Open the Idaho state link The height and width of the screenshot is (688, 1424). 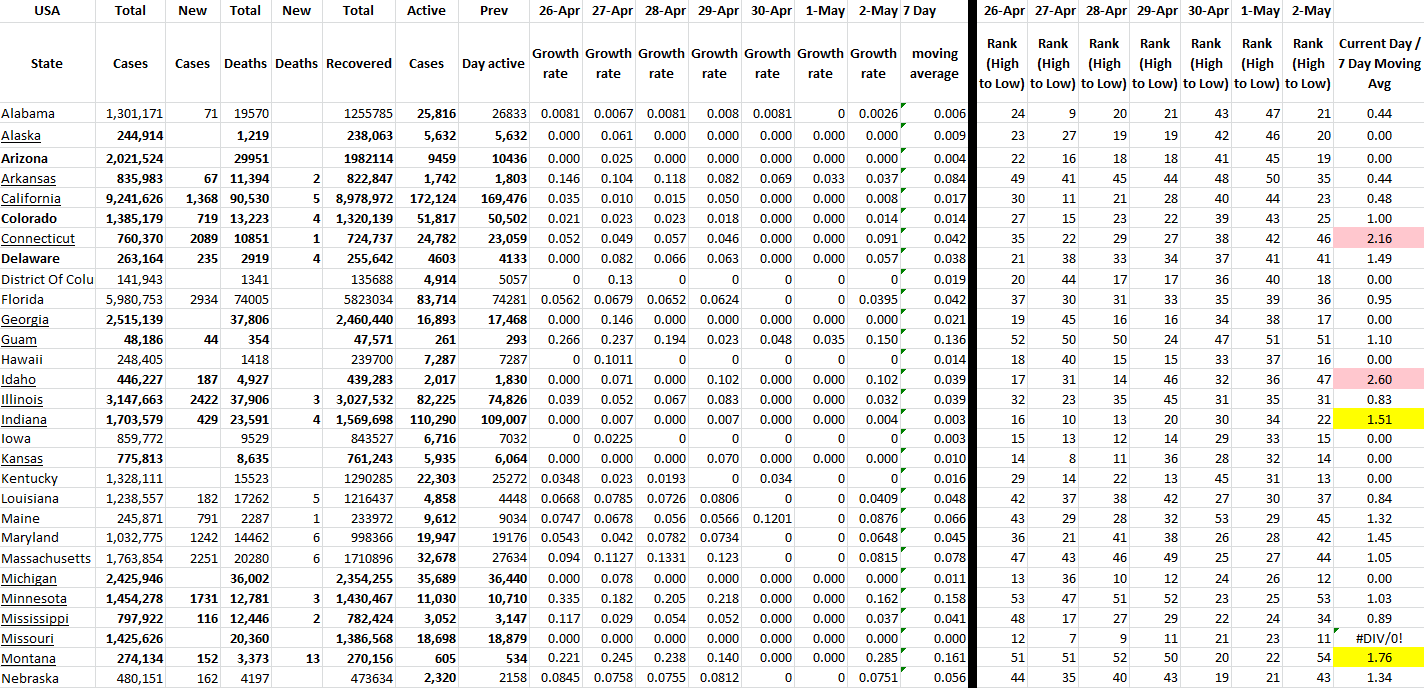(x=18, y=379)
